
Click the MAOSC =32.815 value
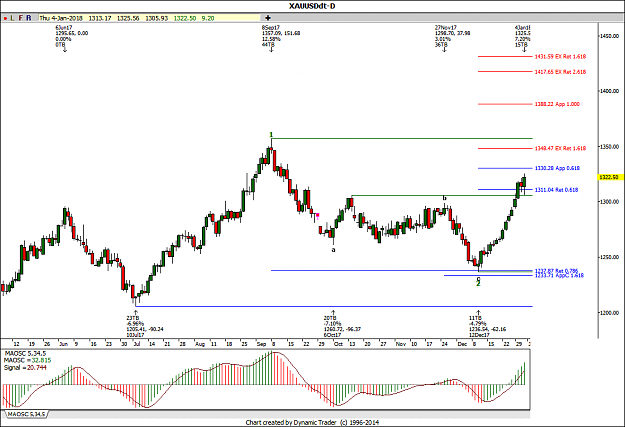pyautogui.click(x=28, y=360)
